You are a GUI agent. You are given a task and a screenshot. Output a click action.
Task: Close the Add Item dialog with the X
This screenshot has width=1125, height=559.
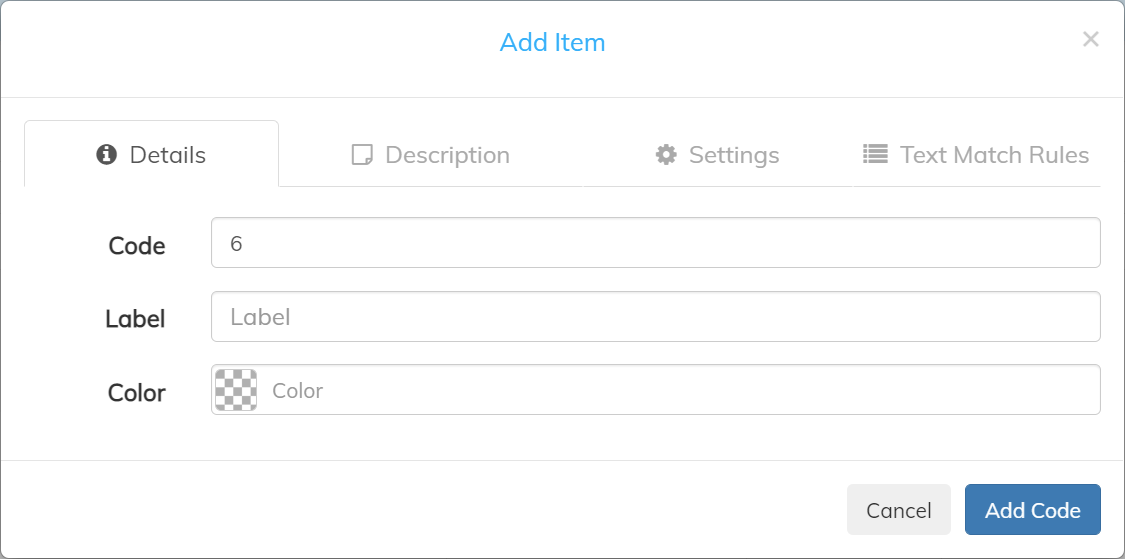click(1091, 39)
